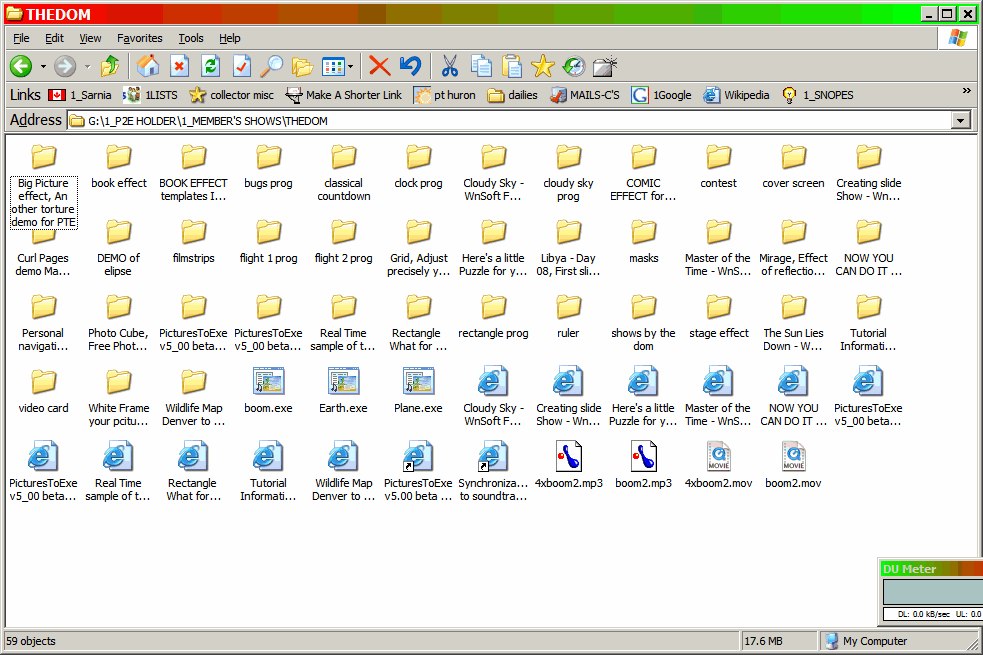
Task: Click the Home toolbar icon
Action: click(x=148, y=67)
